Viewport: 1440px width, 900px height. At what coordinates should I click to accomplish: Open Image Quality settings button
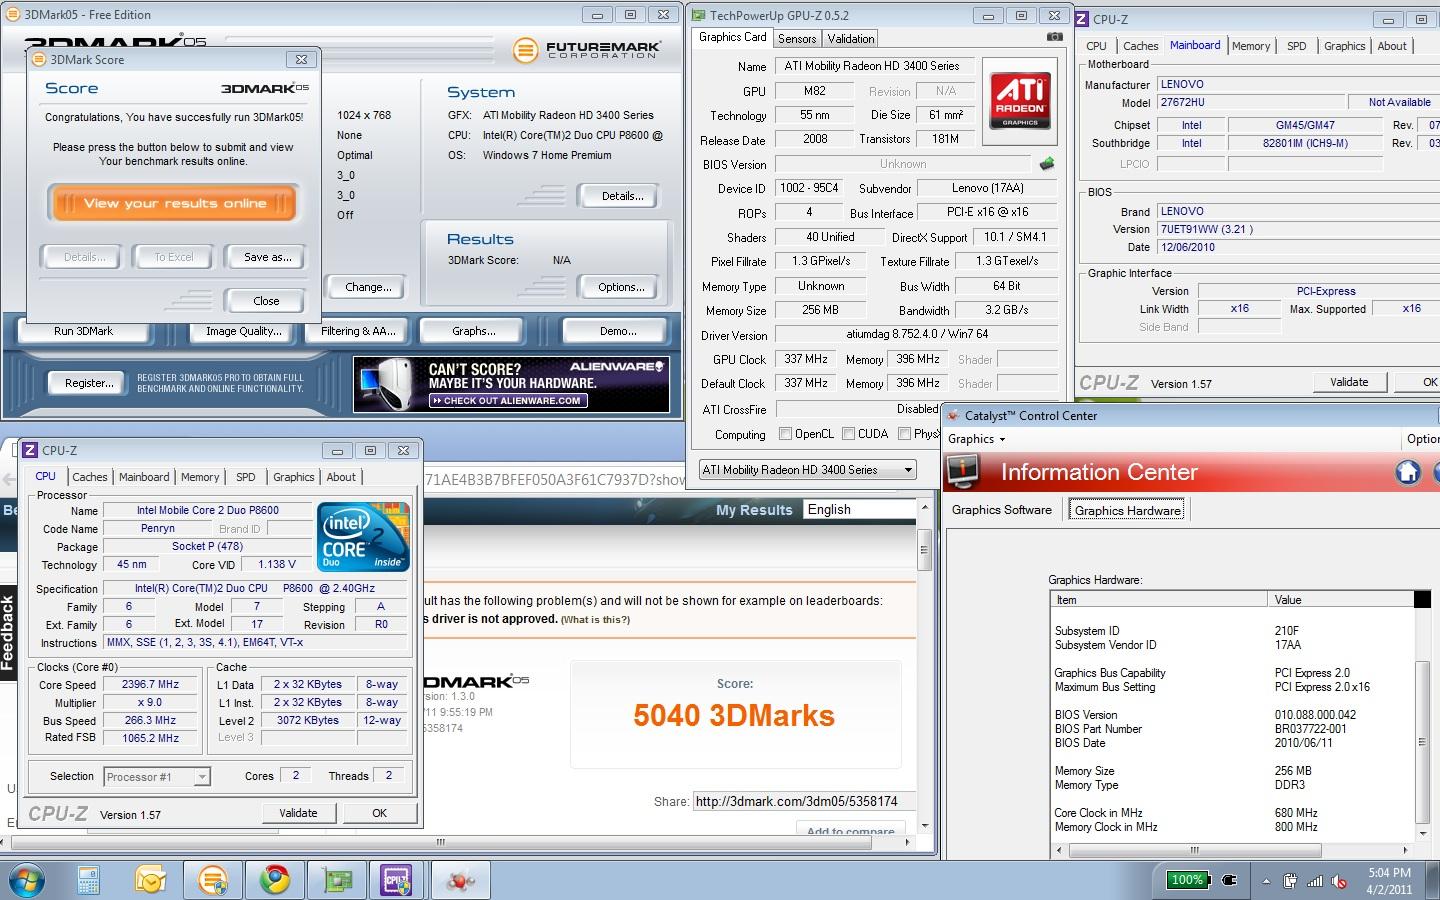243,331
